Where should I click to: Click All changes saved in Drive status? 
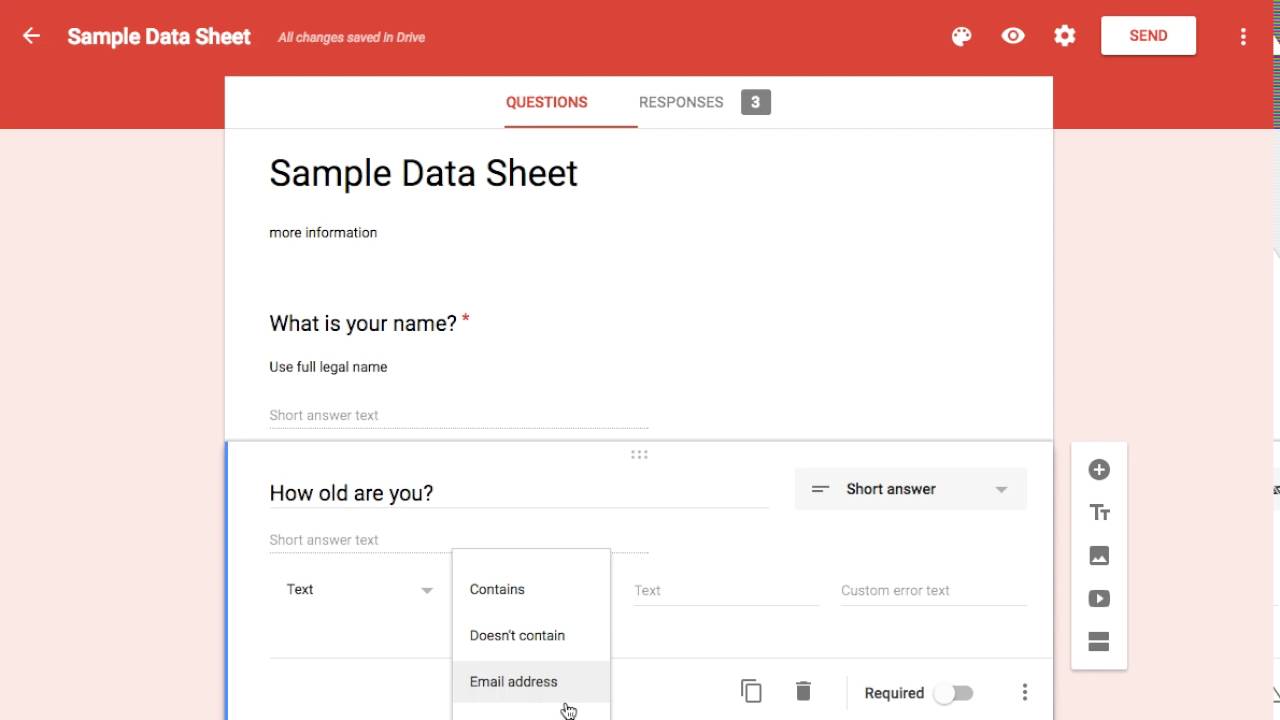pyautogui.click(x=351, y=38)
